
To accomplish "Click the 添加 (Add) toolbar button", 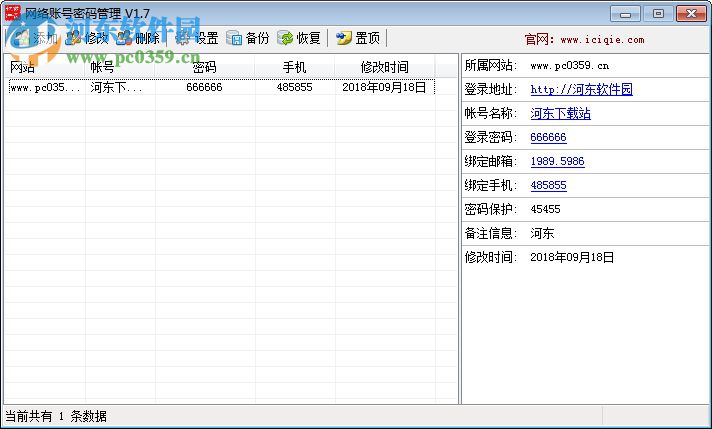I will point(35,38).
